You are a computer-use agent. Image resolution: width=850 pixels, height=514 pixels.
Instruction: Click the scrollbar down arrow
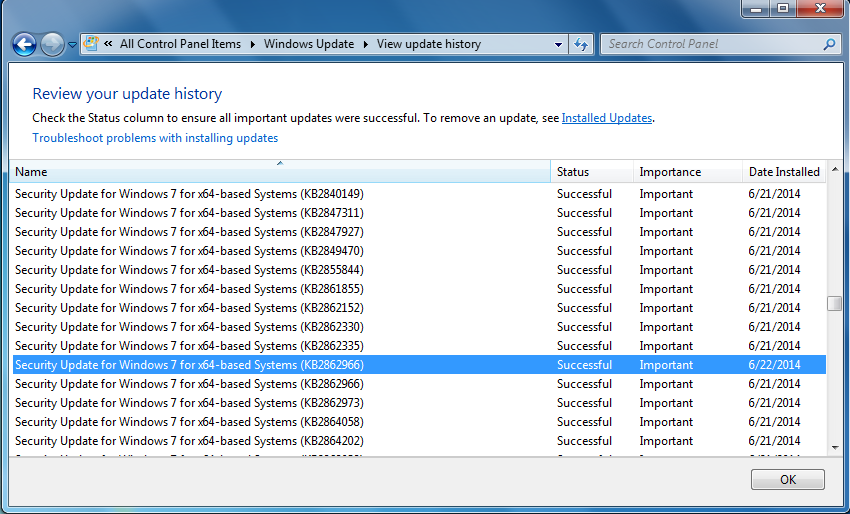(x=834, y=447)
